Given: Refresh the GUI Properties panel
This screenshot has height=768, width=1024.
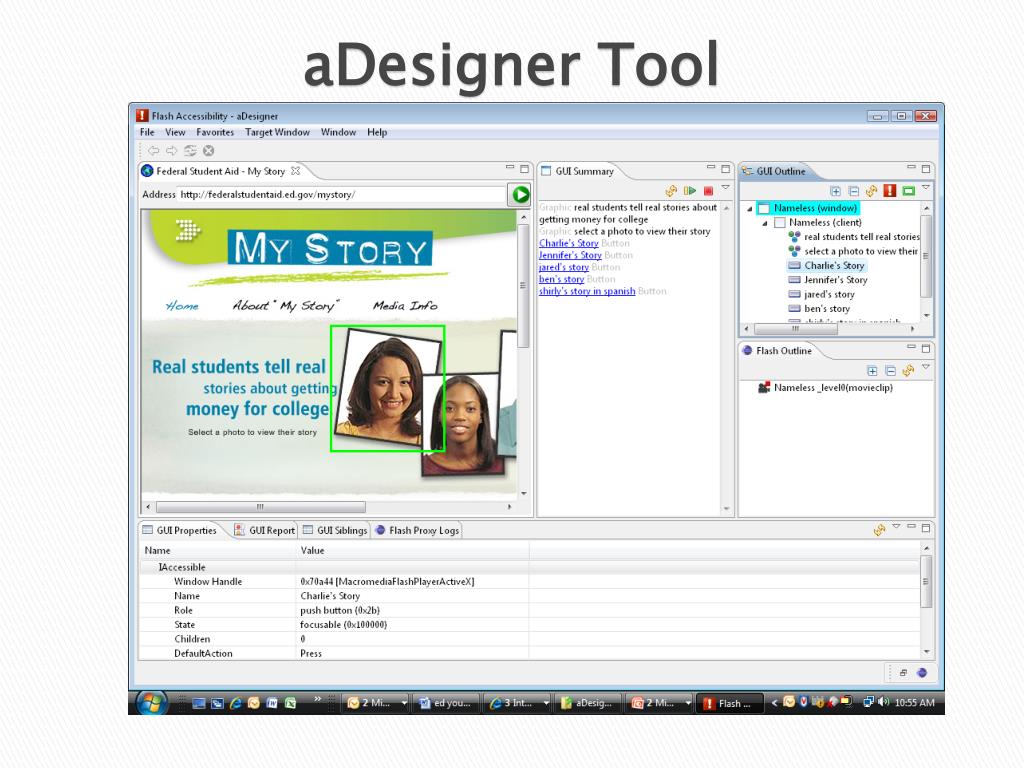Looking at the screenshot, I should tap(880, 530).
